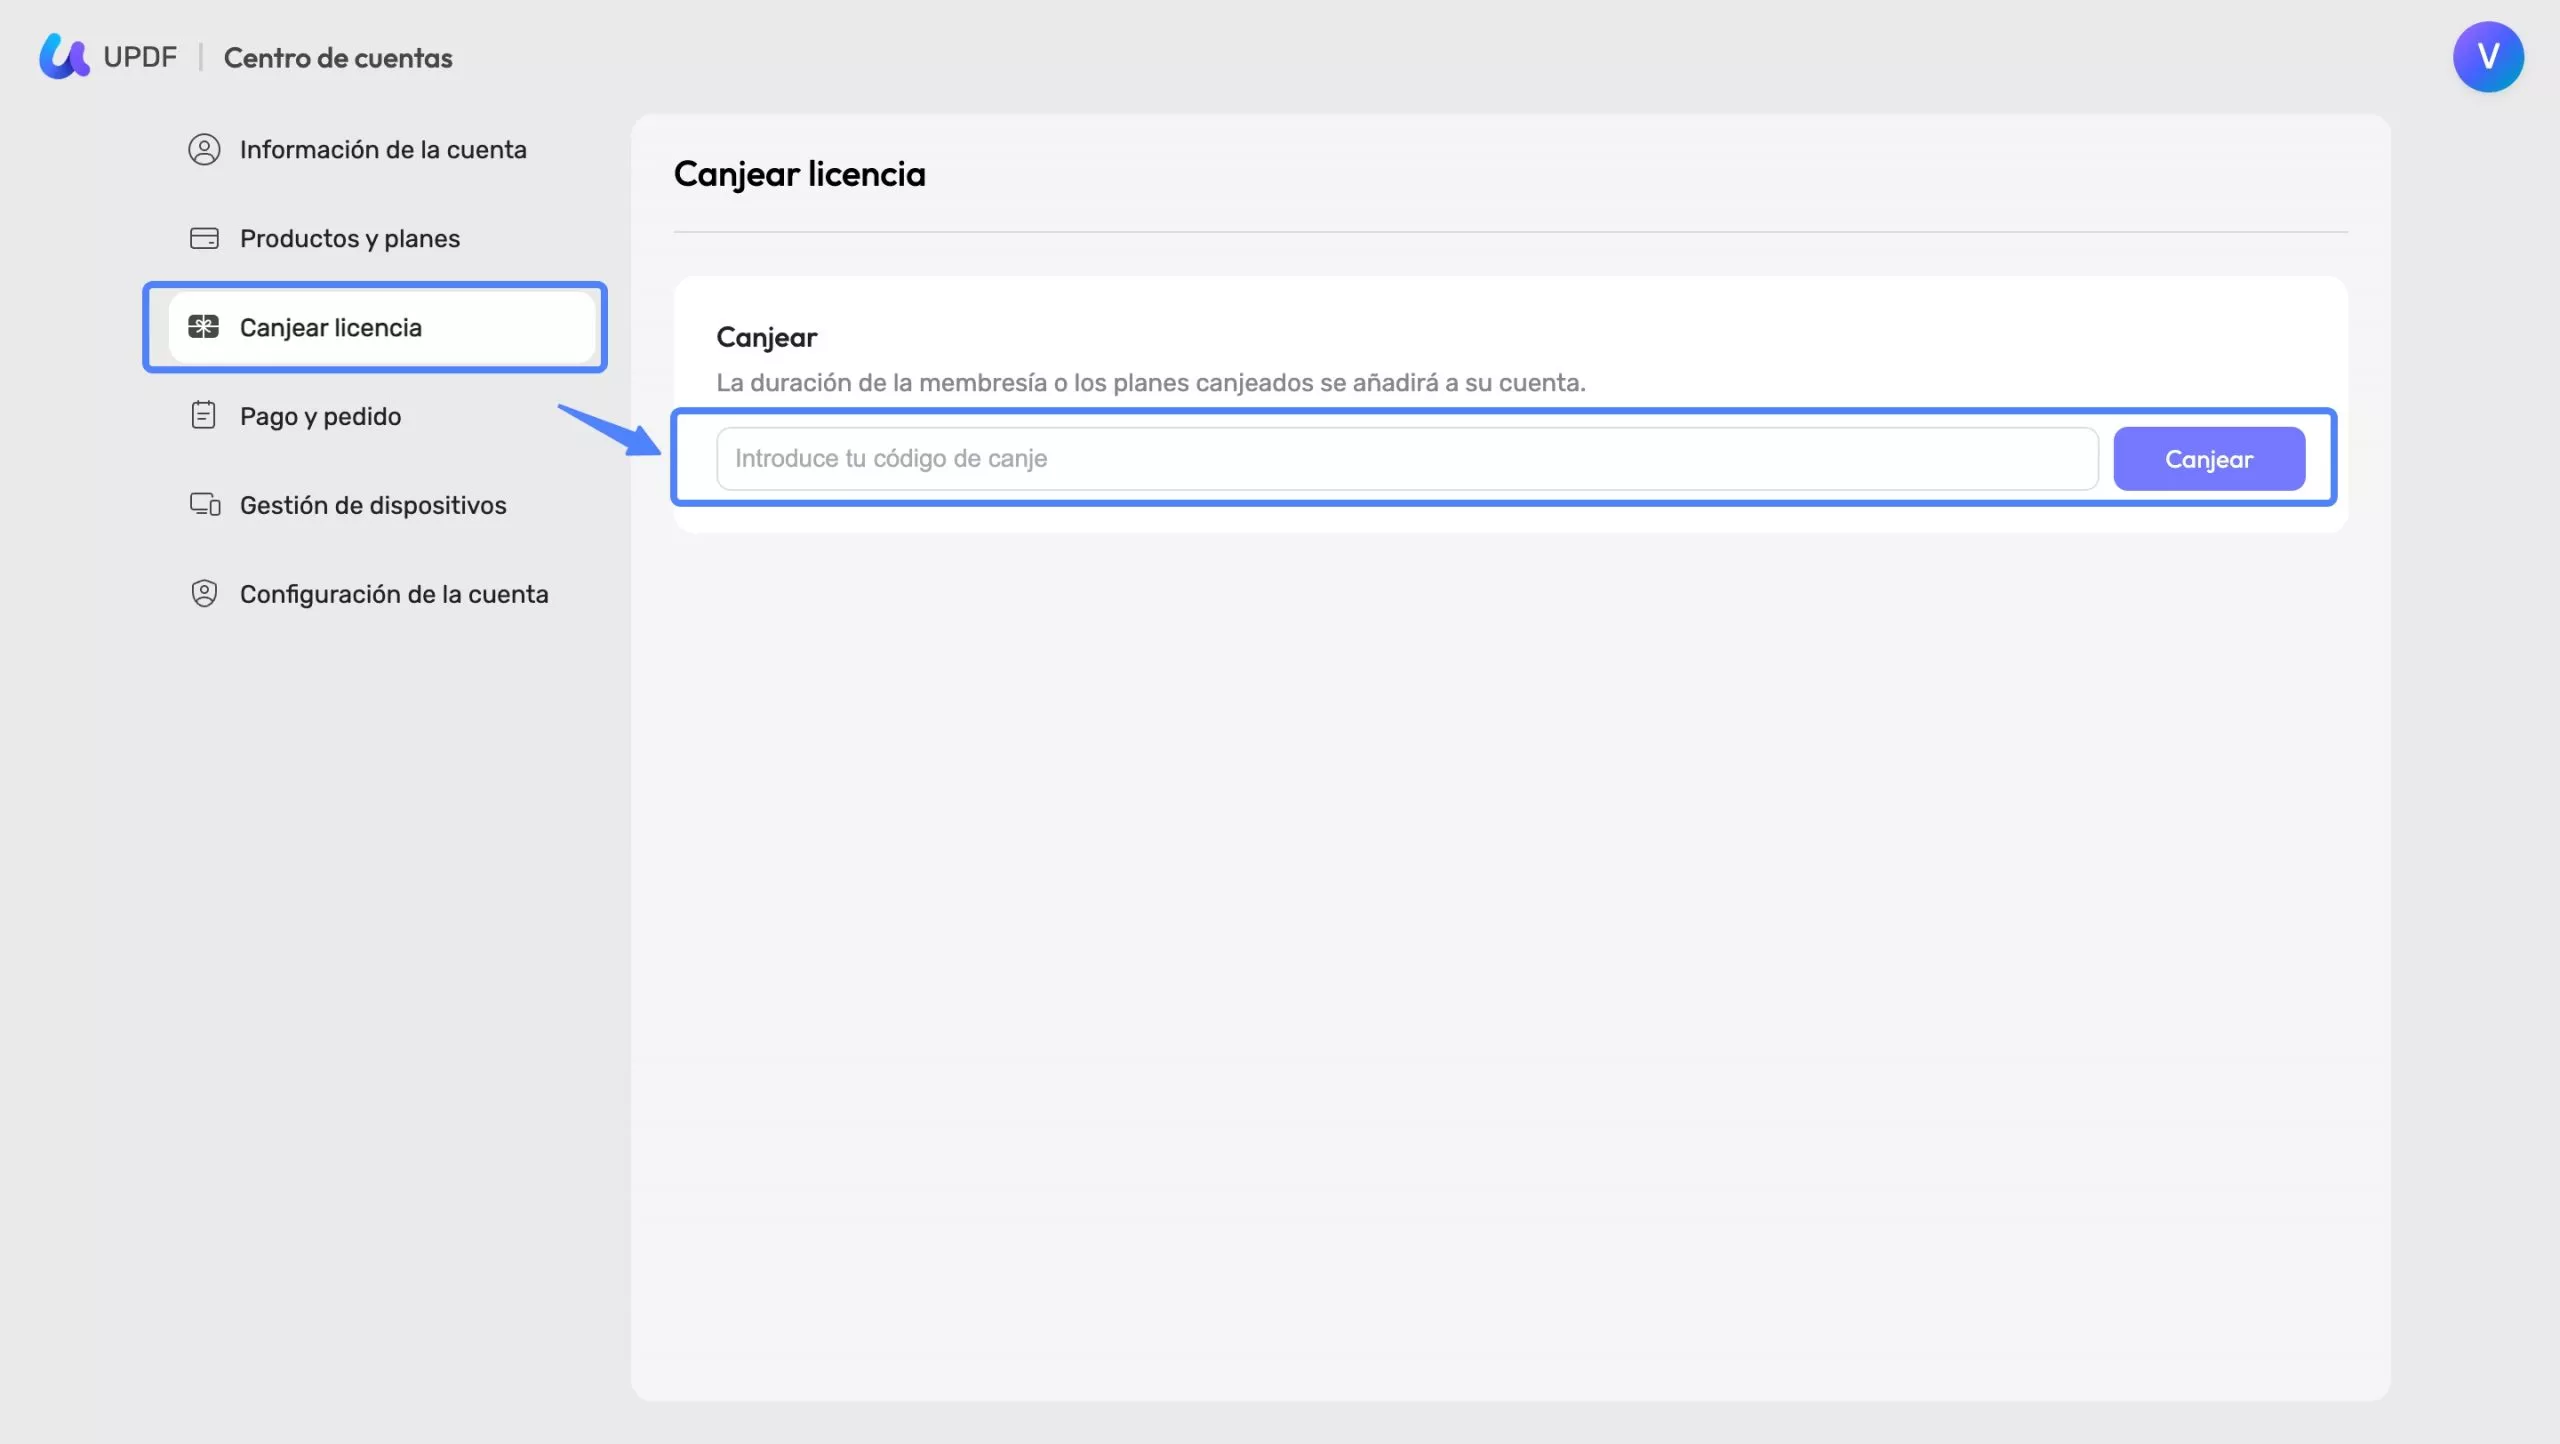This screenshot has height=1444, width=2560.
Task: Click the Gestión de dispositivos devices icon
Action: click(x=205, y=505)
